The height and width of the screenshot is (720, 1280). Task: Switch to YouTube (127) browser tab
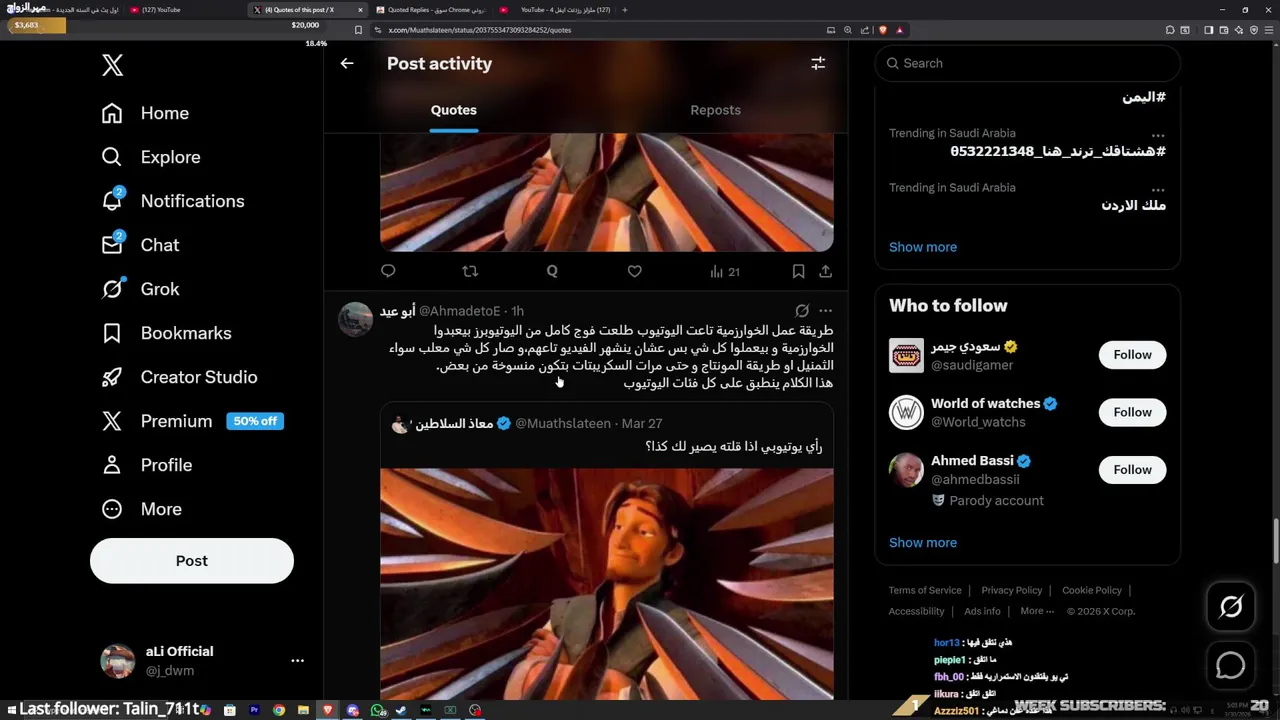click(185, 10)
